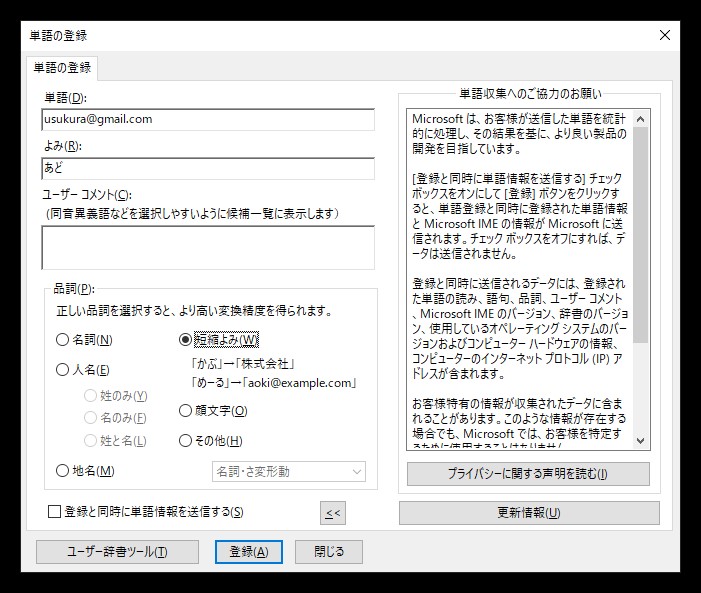Select the 名詞 radio button
701x593 pixels.
[x=63, y=340]
